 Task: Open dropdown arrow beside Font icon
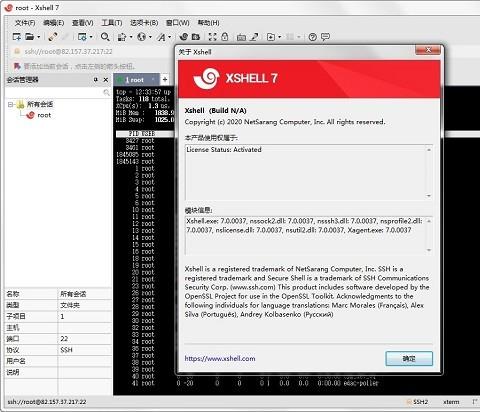click(170, 37)
